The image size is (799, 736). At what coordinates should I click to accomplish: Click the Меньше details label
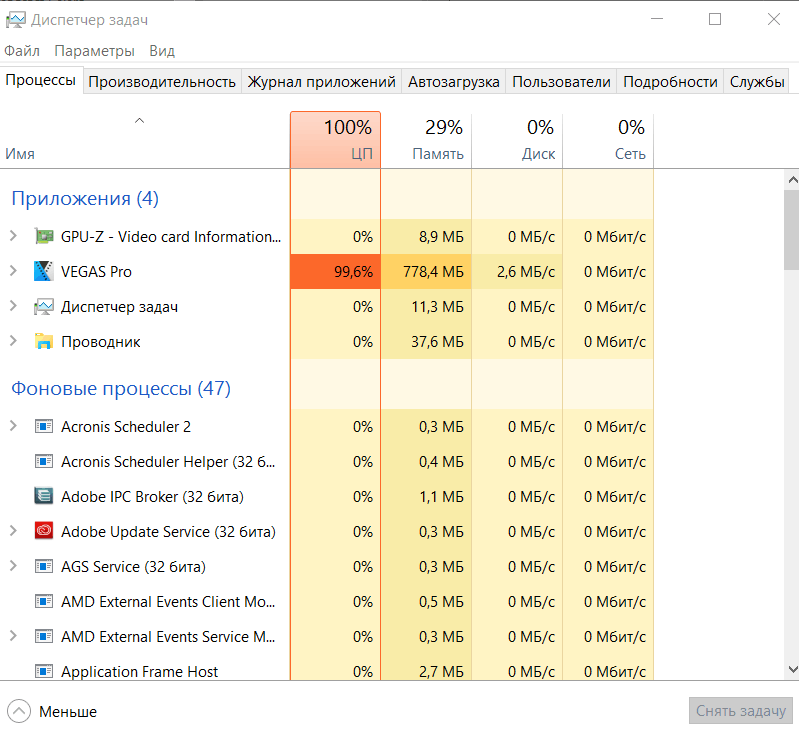point(68,712)
